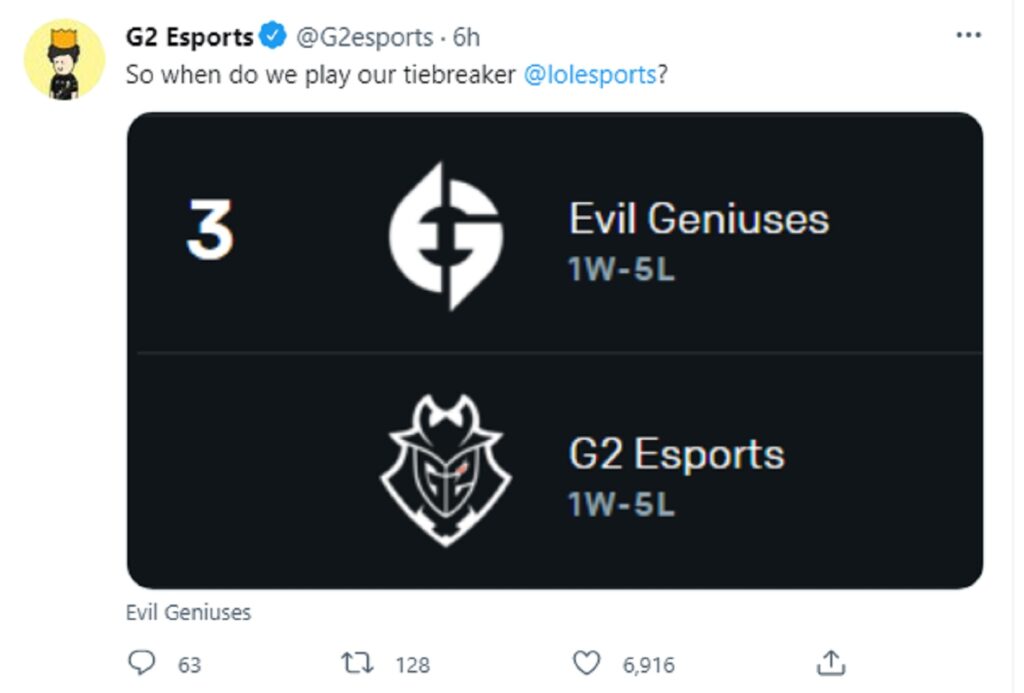
Task: Click the share upload icon
Action: [x=832, y=663]
